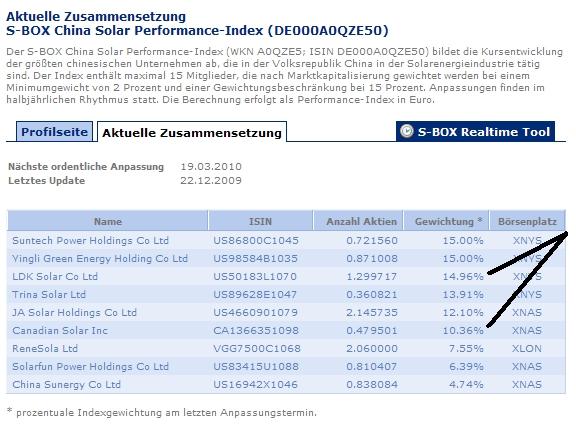Screen dimensions: 576x424
Task: Click the Börsenplatz column header
Action: click(528, 221)
